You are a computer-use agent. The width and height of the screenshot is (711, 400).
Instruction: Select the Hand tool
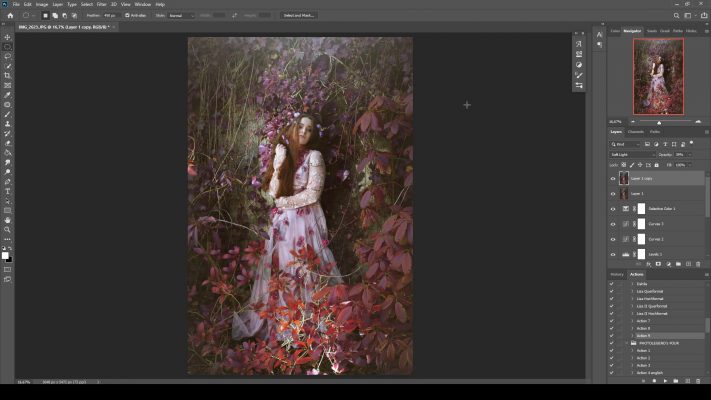(x=7, y=220)
